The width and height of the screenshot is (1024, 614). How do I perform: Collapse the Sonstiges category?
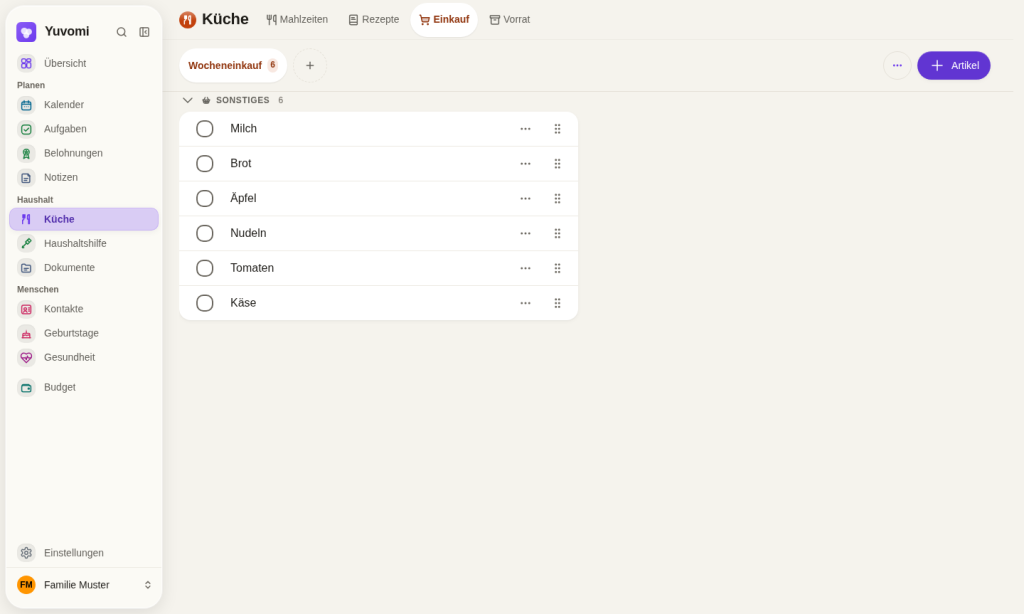(187, 100)
